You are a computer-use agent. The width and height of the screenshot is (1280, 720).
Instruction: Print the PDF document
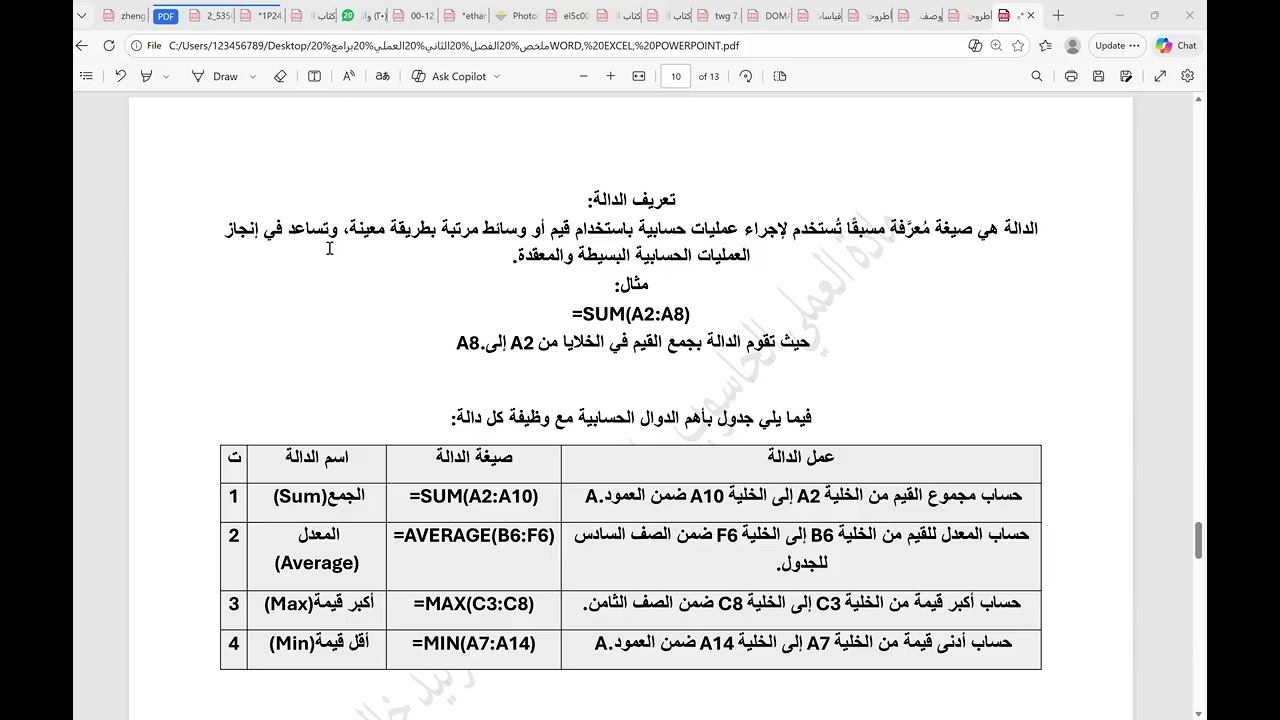click(x=1071, y=76)
